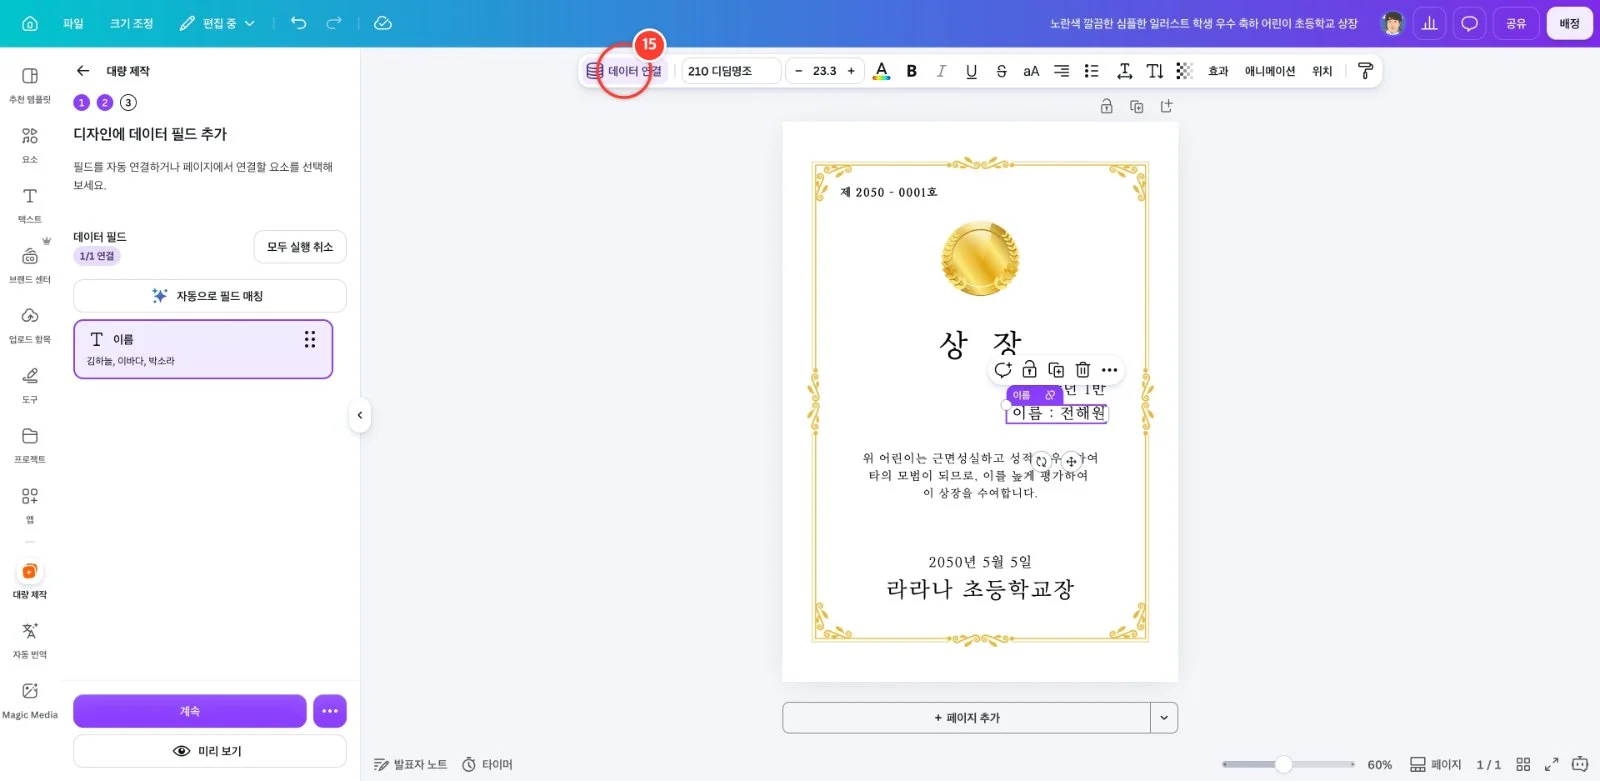The height and width of the screenshot is (781, 1600).
Task: Click 자동으로 필드 매칭 button
Action: (x=209, y=296)
